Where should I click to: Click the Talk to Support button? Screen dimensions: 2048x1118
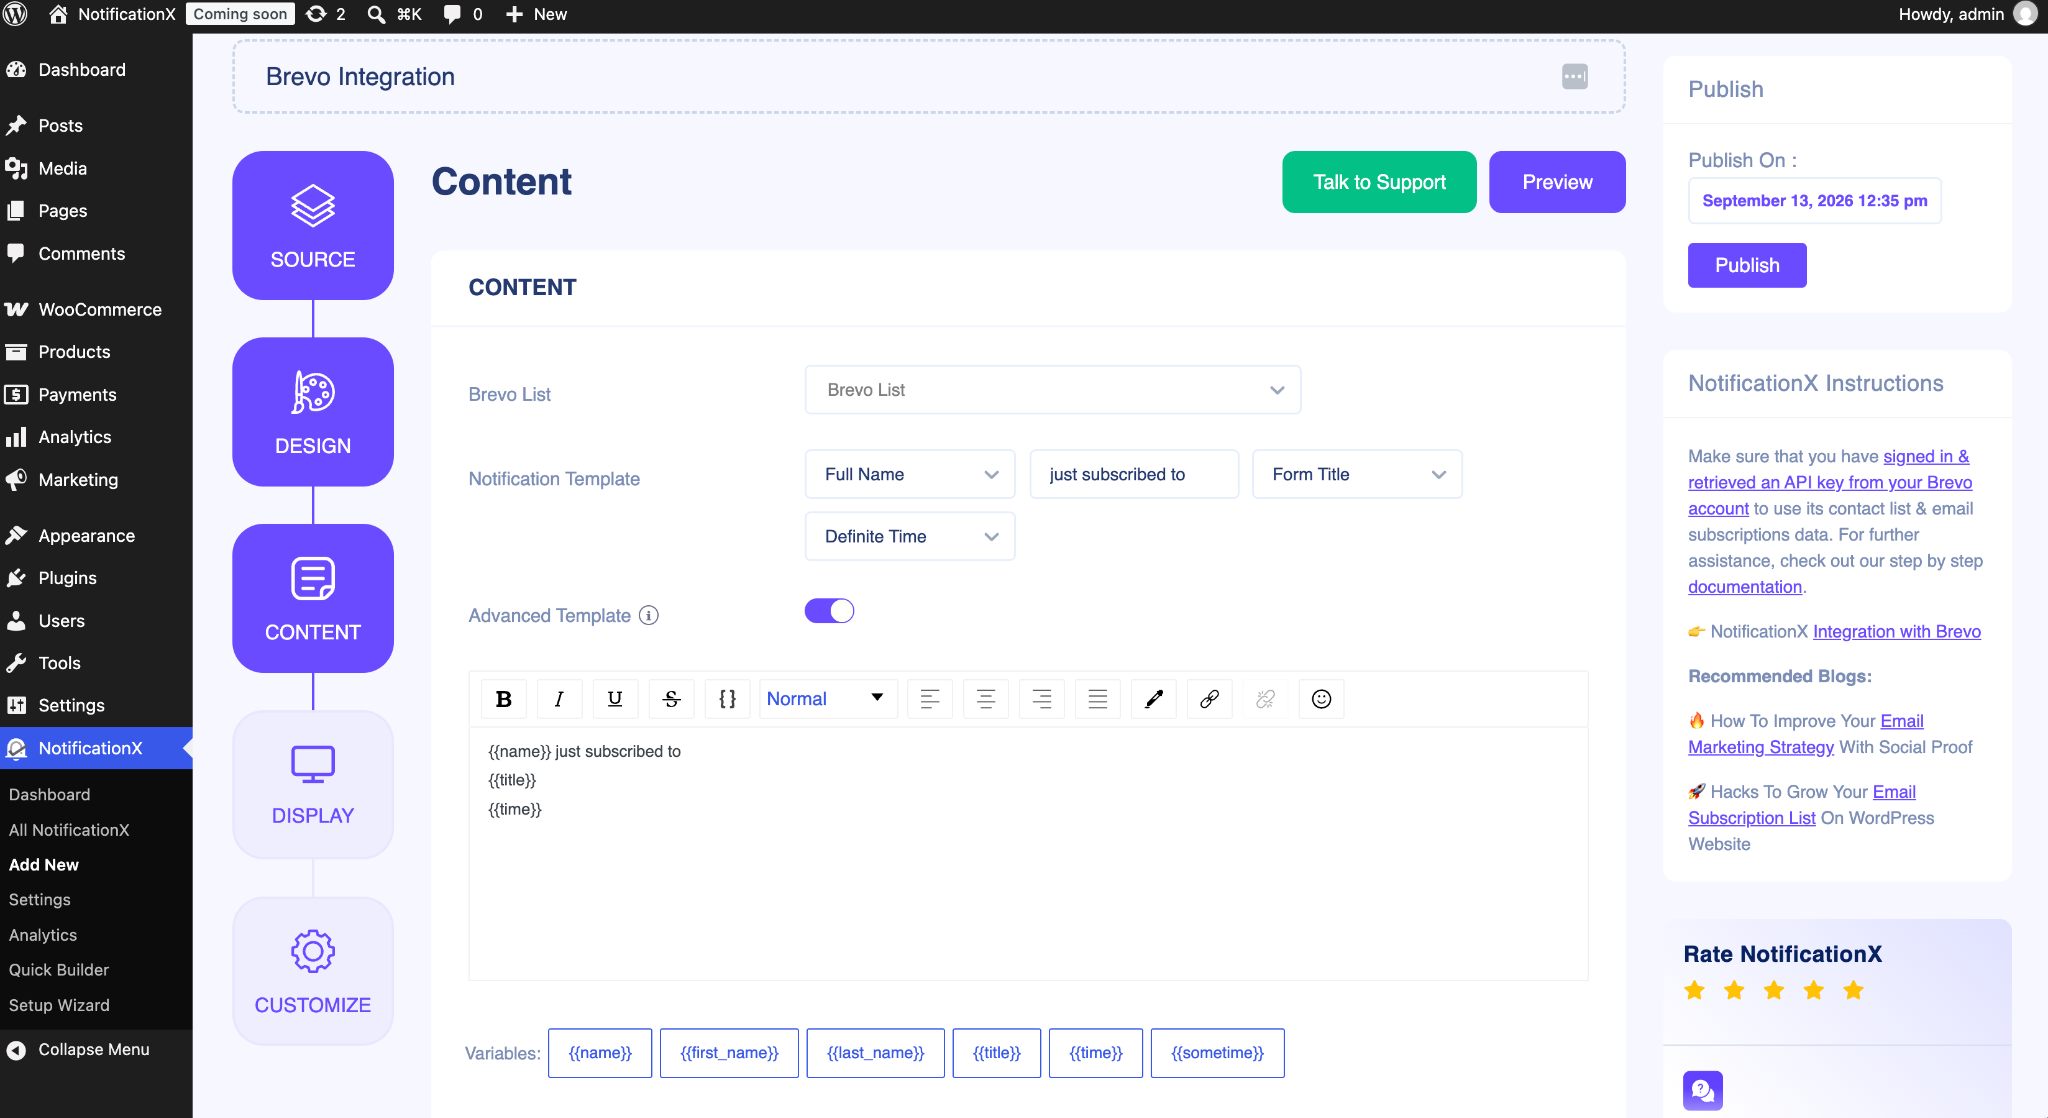point(1380,182)
